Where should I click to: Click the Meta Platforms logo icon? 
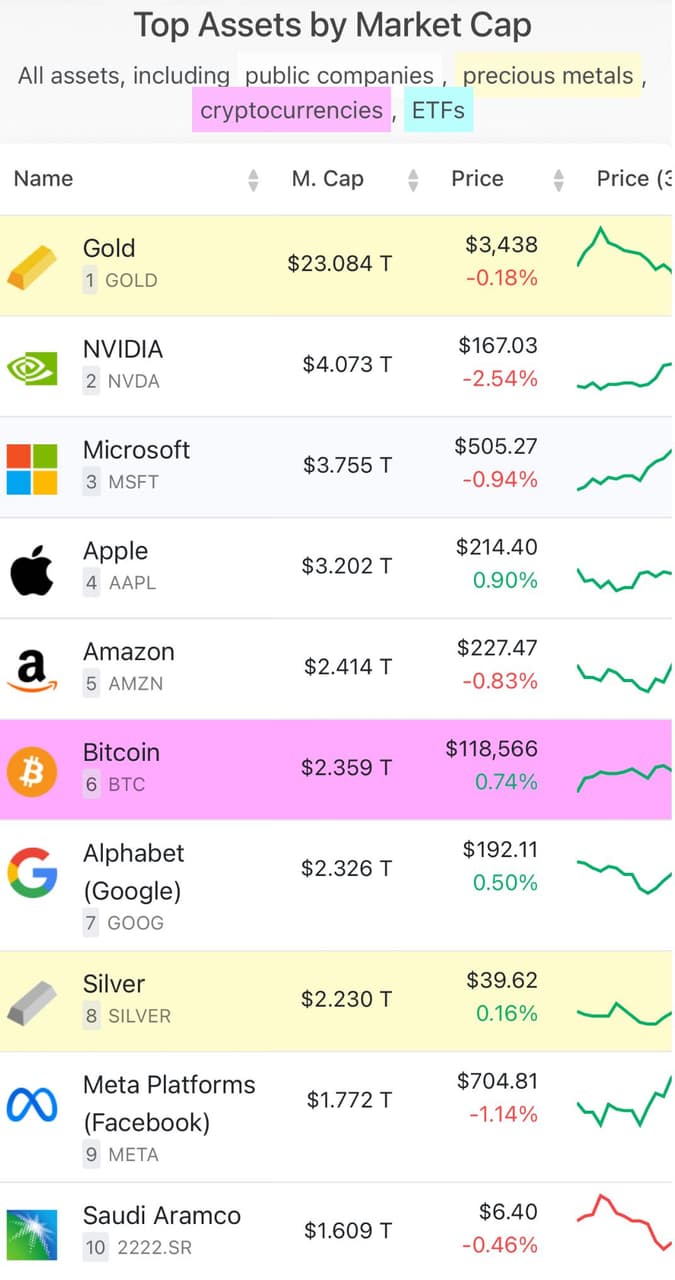(32, 1103)
